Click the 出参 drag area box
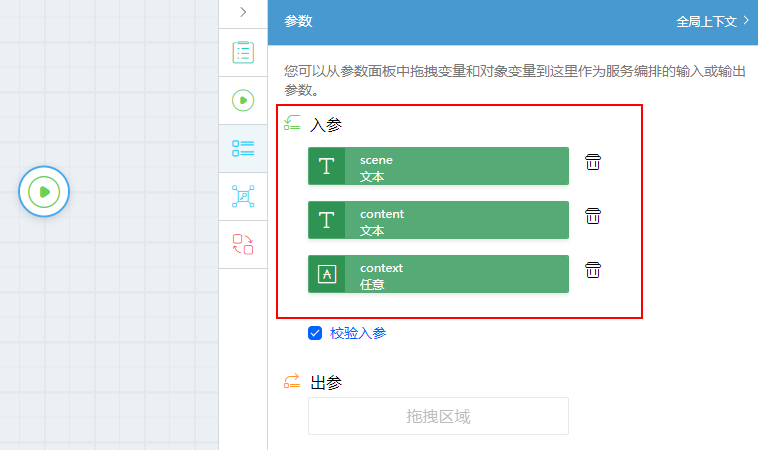Screen dimensions: 758x450 point(438,416)
